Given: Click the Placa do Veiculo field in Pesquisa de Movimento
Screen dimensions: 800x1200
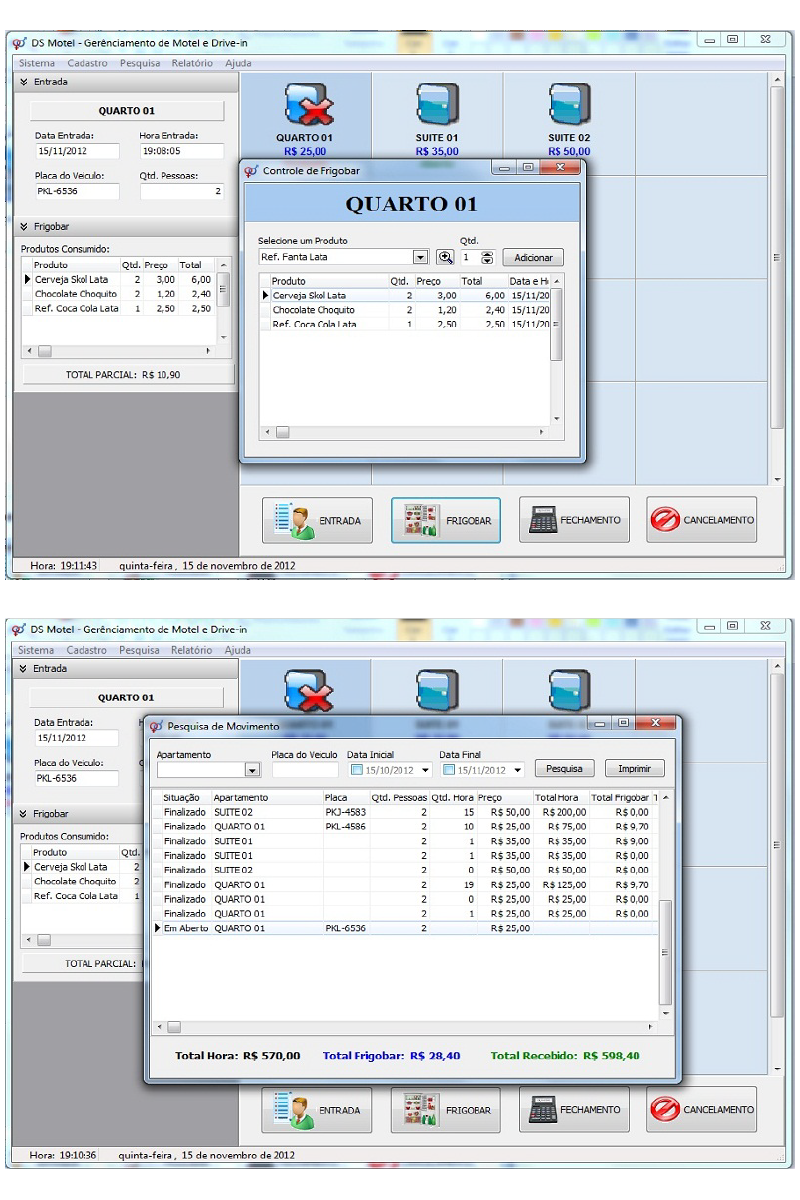Looking at the screenshot, I should (305, 770).
